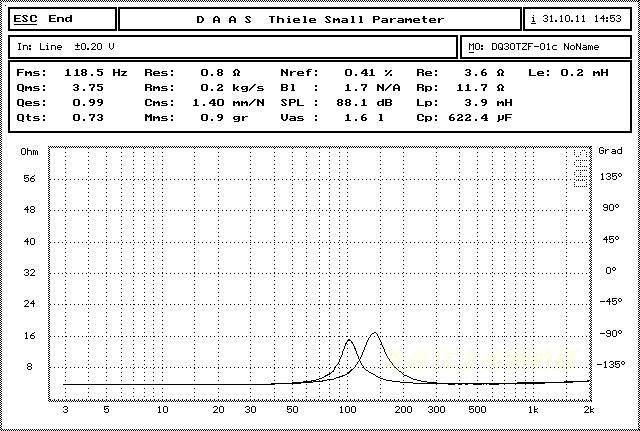Click the Grad phase axis label
Viewport: 640px width, 431px height.
point(610,151)
